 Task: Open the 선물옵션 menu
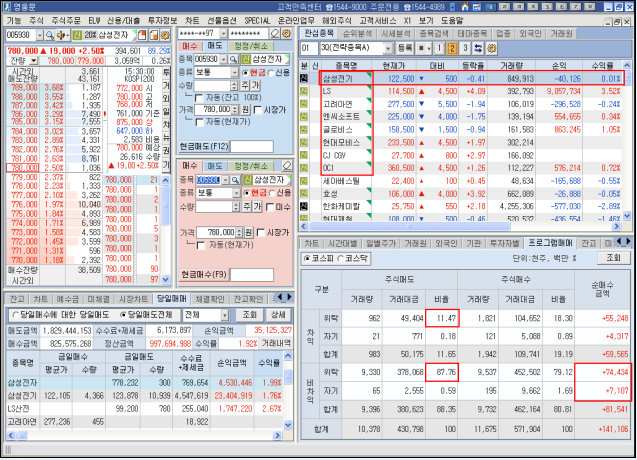click(222, 20)
